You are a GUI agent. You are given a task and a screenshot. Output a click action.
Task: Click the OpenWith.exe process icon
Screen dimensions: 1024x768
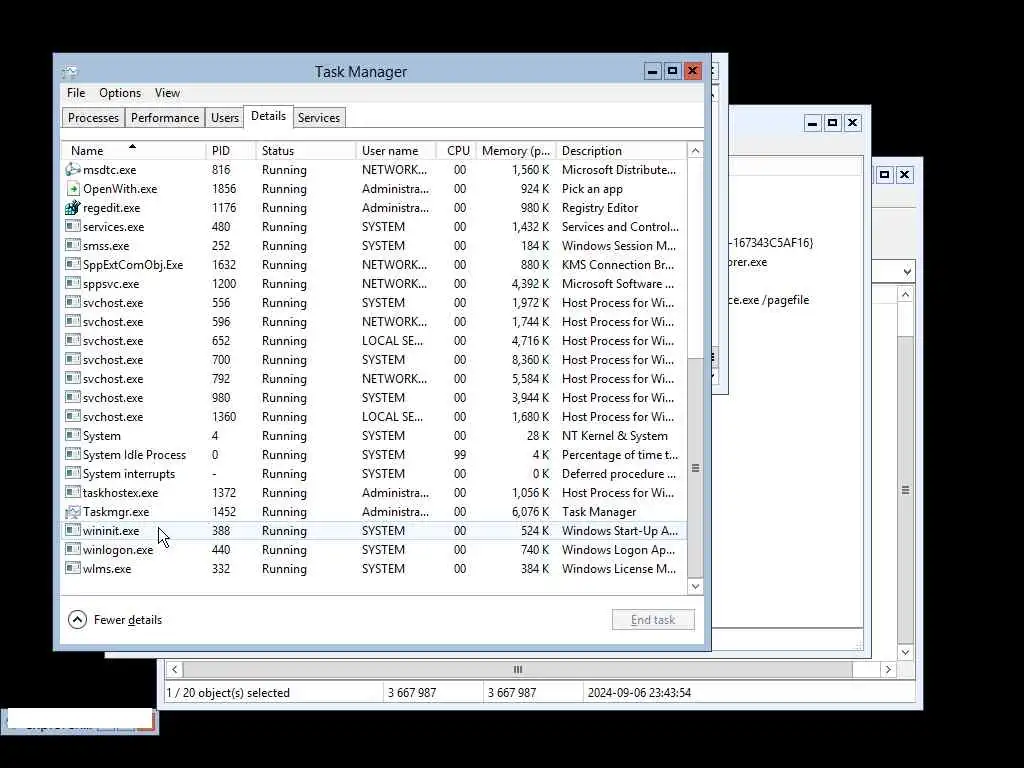[72, 188]
